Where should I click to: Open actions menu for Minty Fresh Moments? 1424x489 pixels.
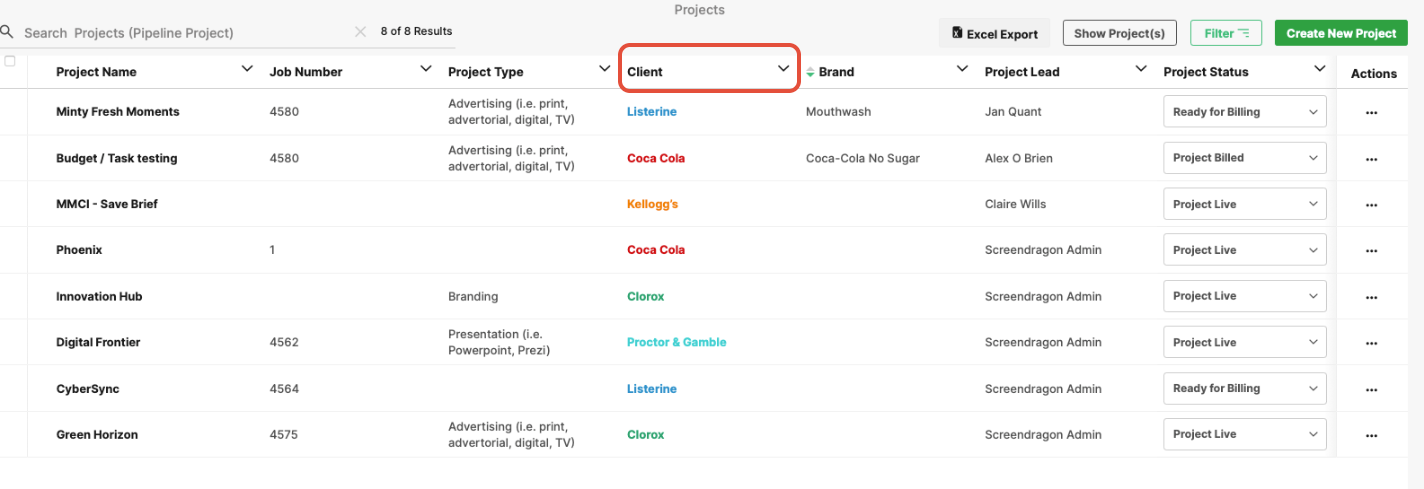[x=1371, y=112]
